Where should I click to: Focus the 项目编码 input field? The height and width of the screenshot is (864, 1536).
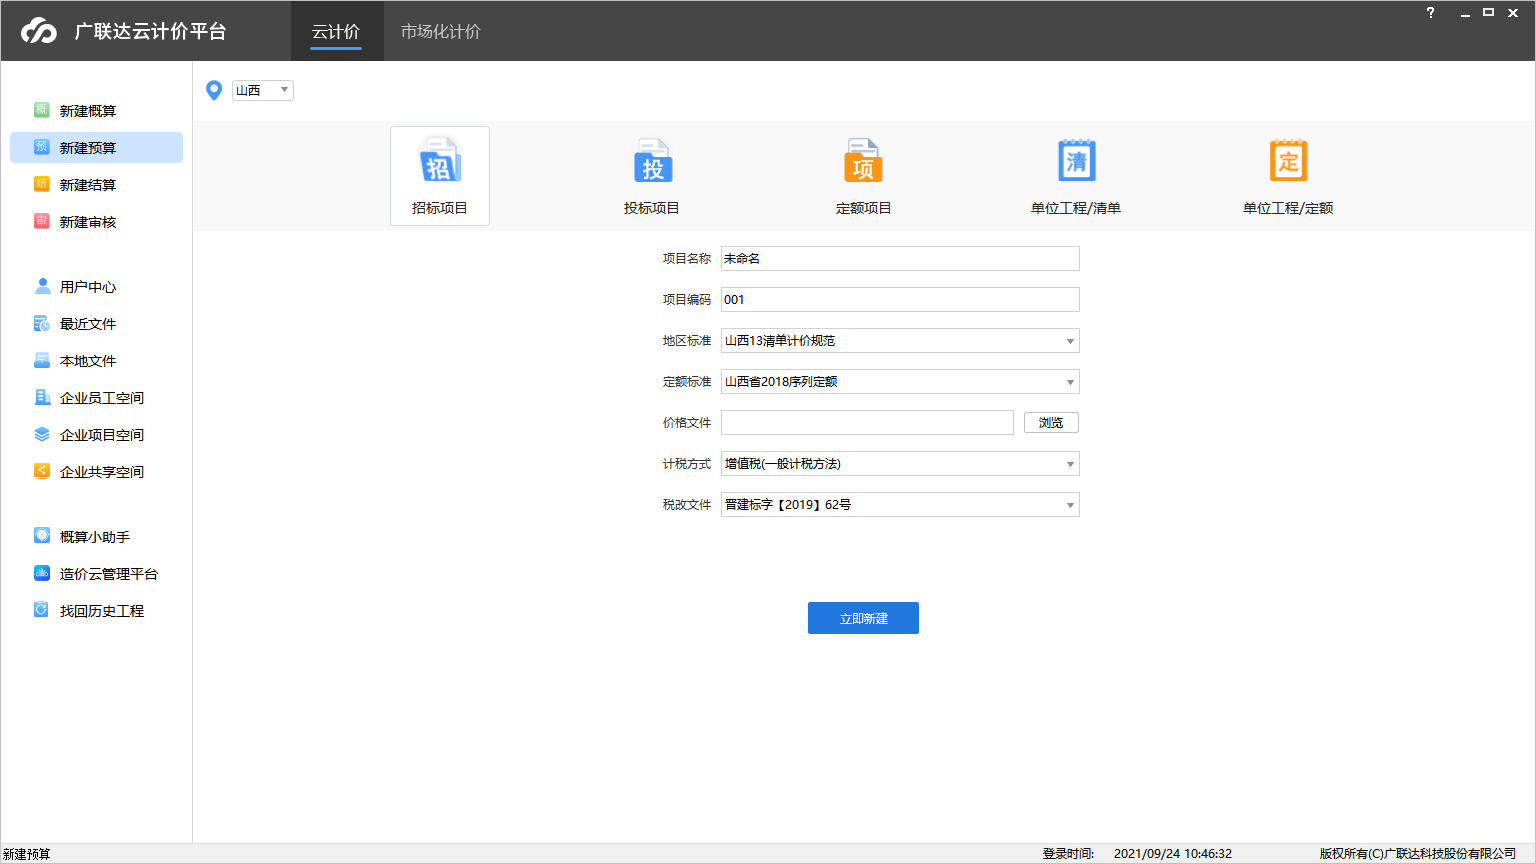point(900,300)
